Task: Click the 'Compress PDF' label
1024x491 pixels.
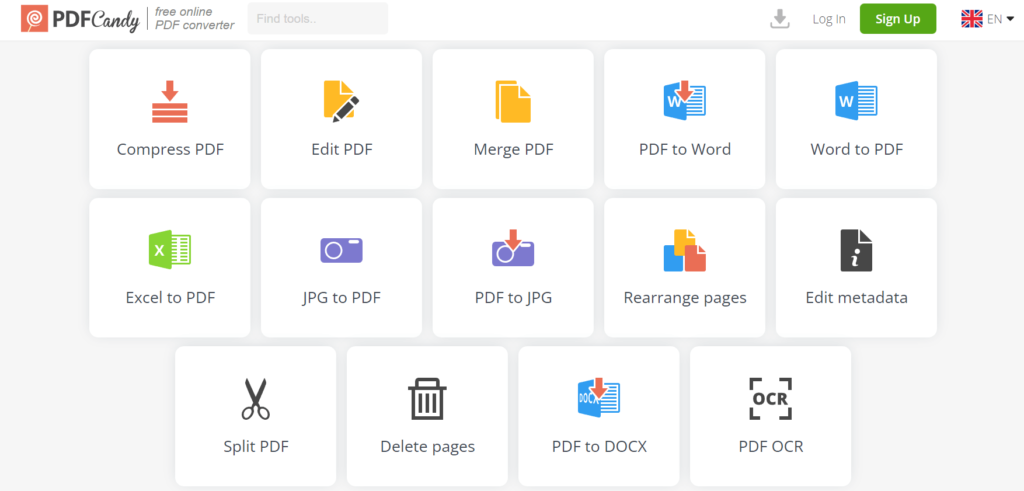Action: coord(170,150)
